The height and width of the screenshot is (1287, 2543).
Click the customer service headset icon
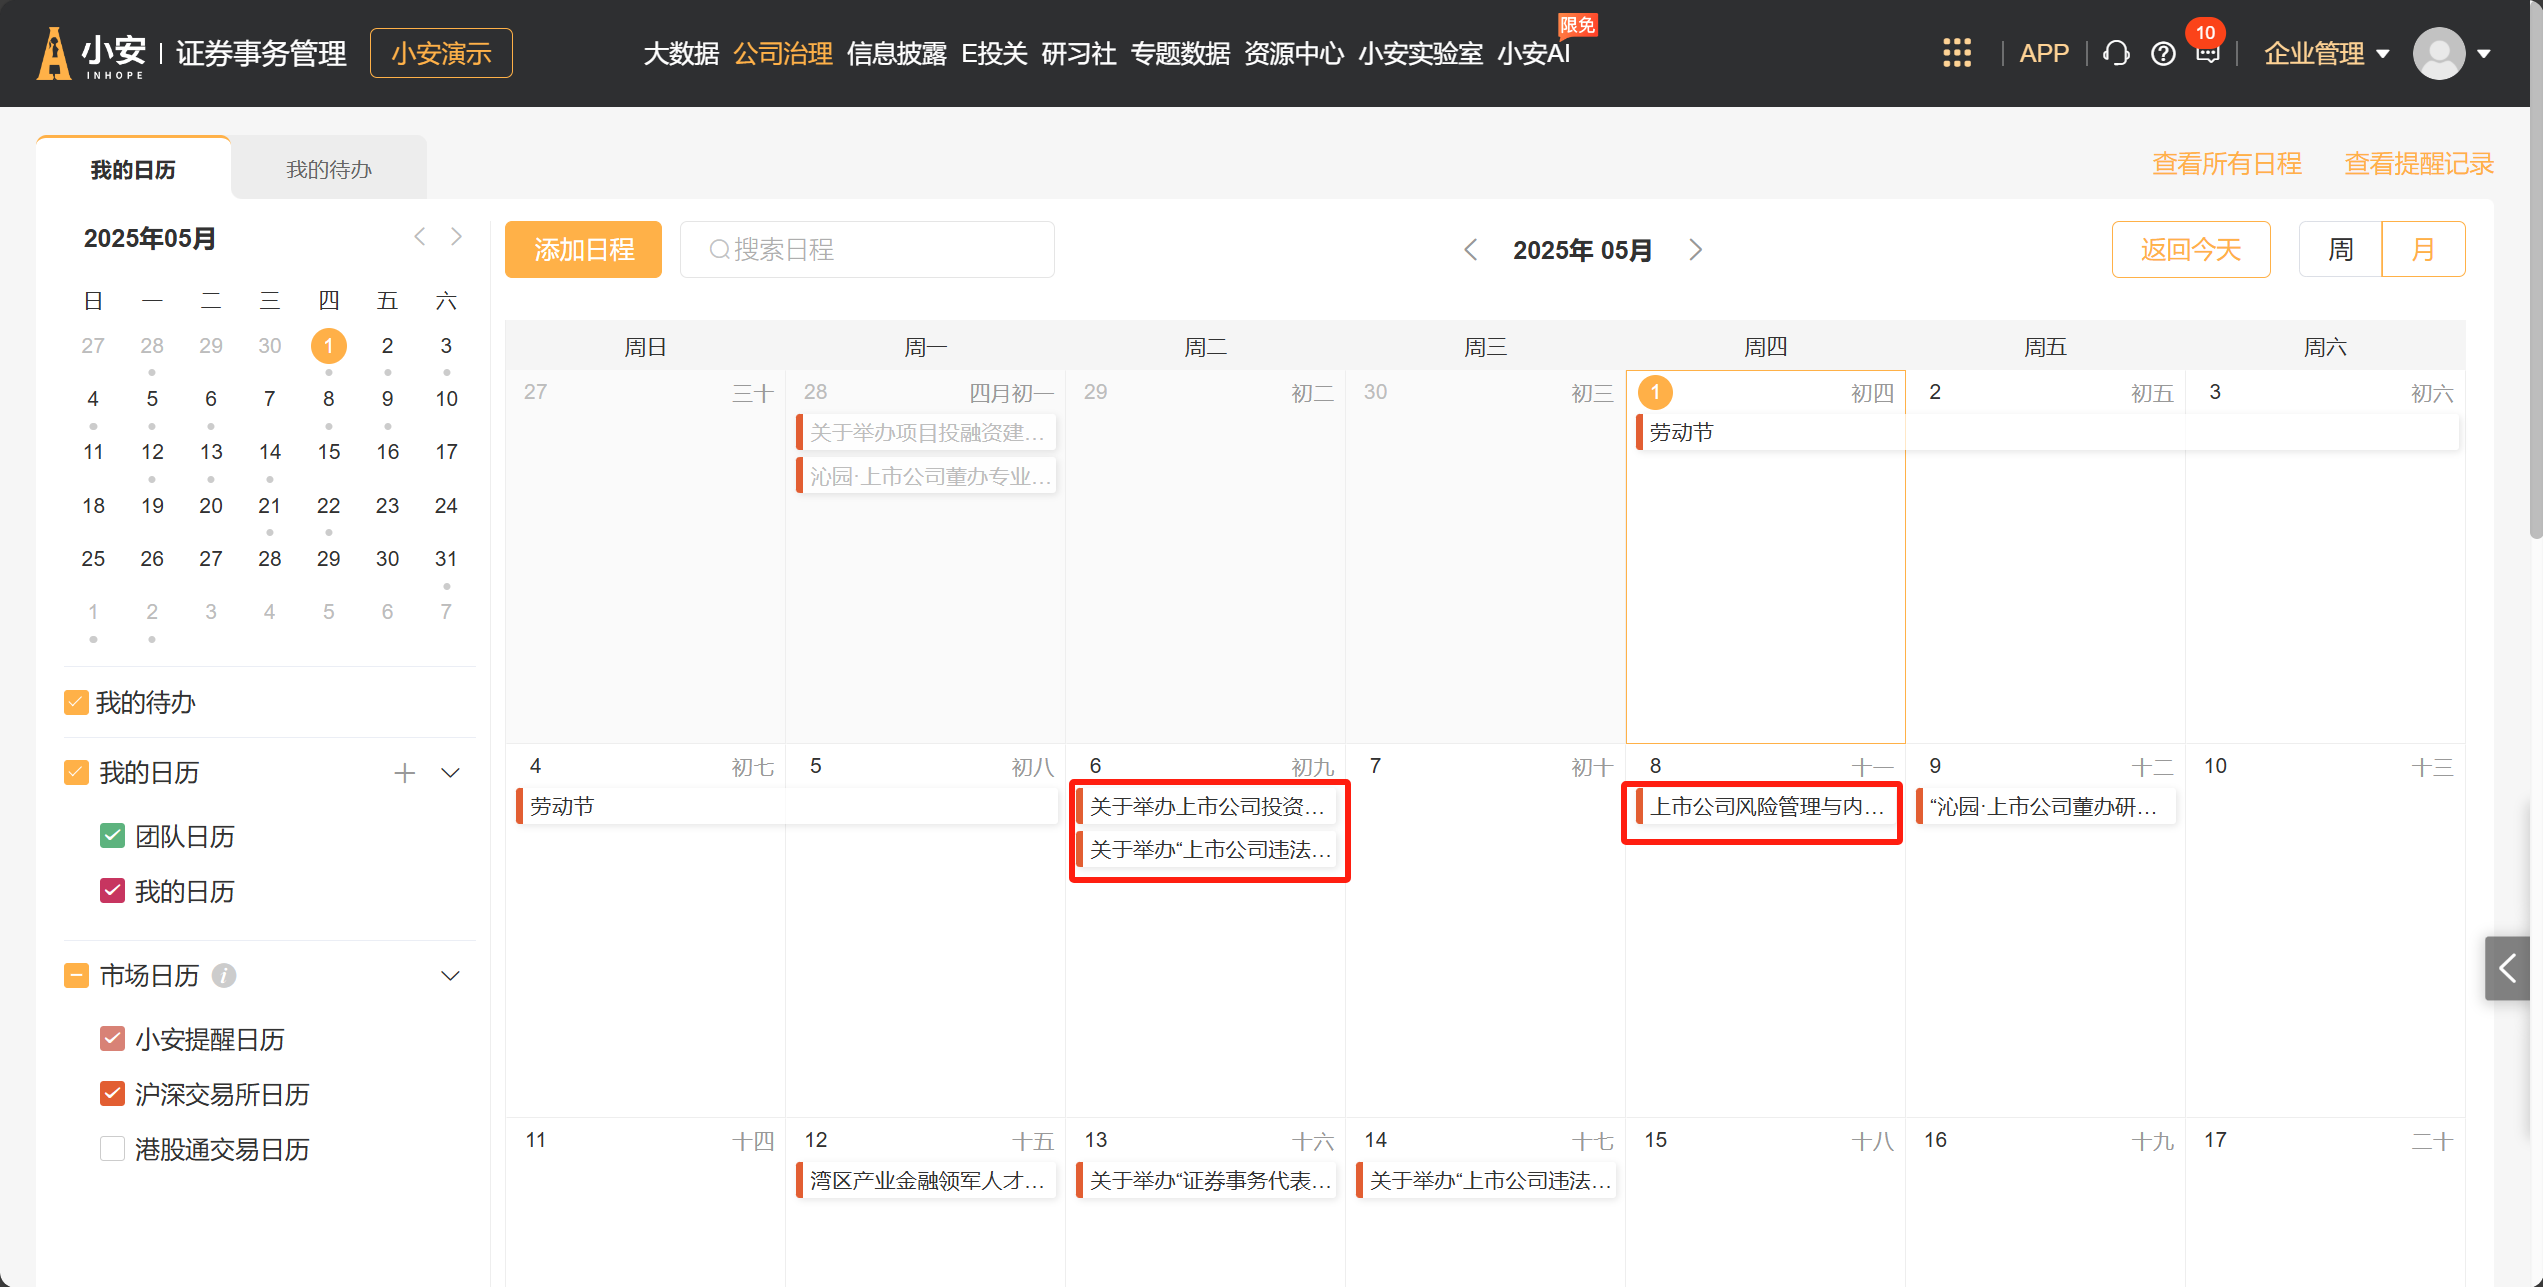click(x=2116, y=53)
